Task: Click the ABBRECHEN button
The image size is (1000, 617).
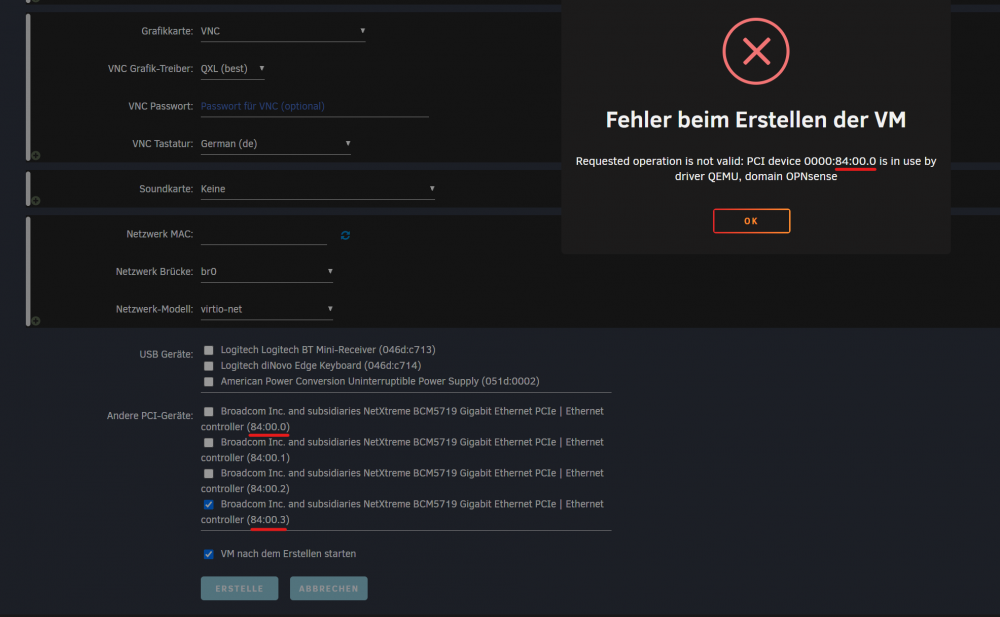Action: tap(328, 588)
